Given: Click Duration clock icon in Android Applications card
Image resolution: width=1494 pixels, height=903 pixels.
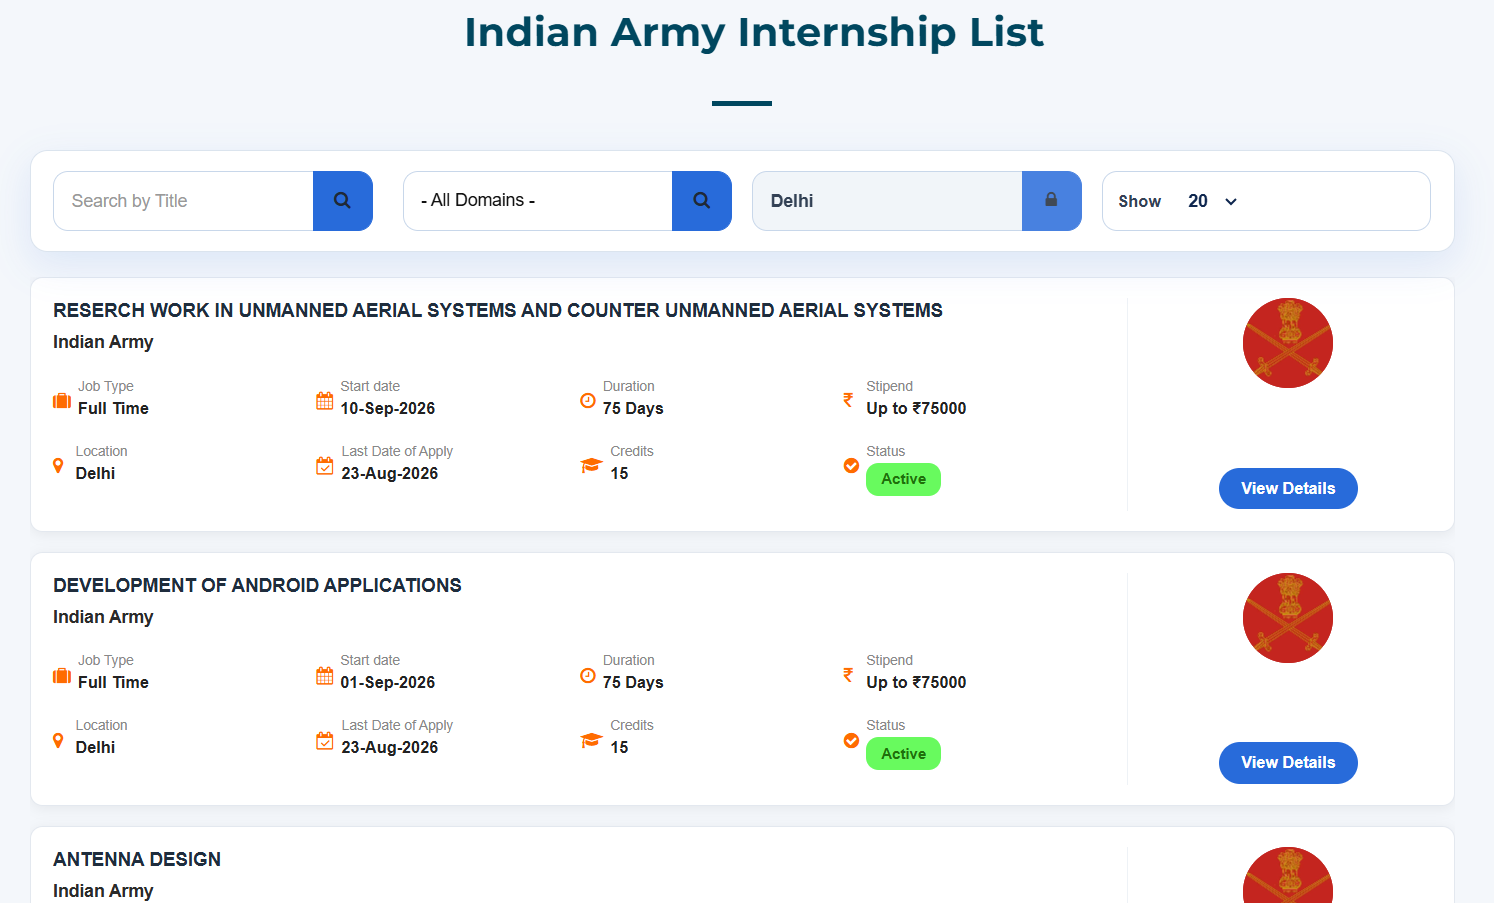Looking at the screenshot, I should tap(588, 676).
